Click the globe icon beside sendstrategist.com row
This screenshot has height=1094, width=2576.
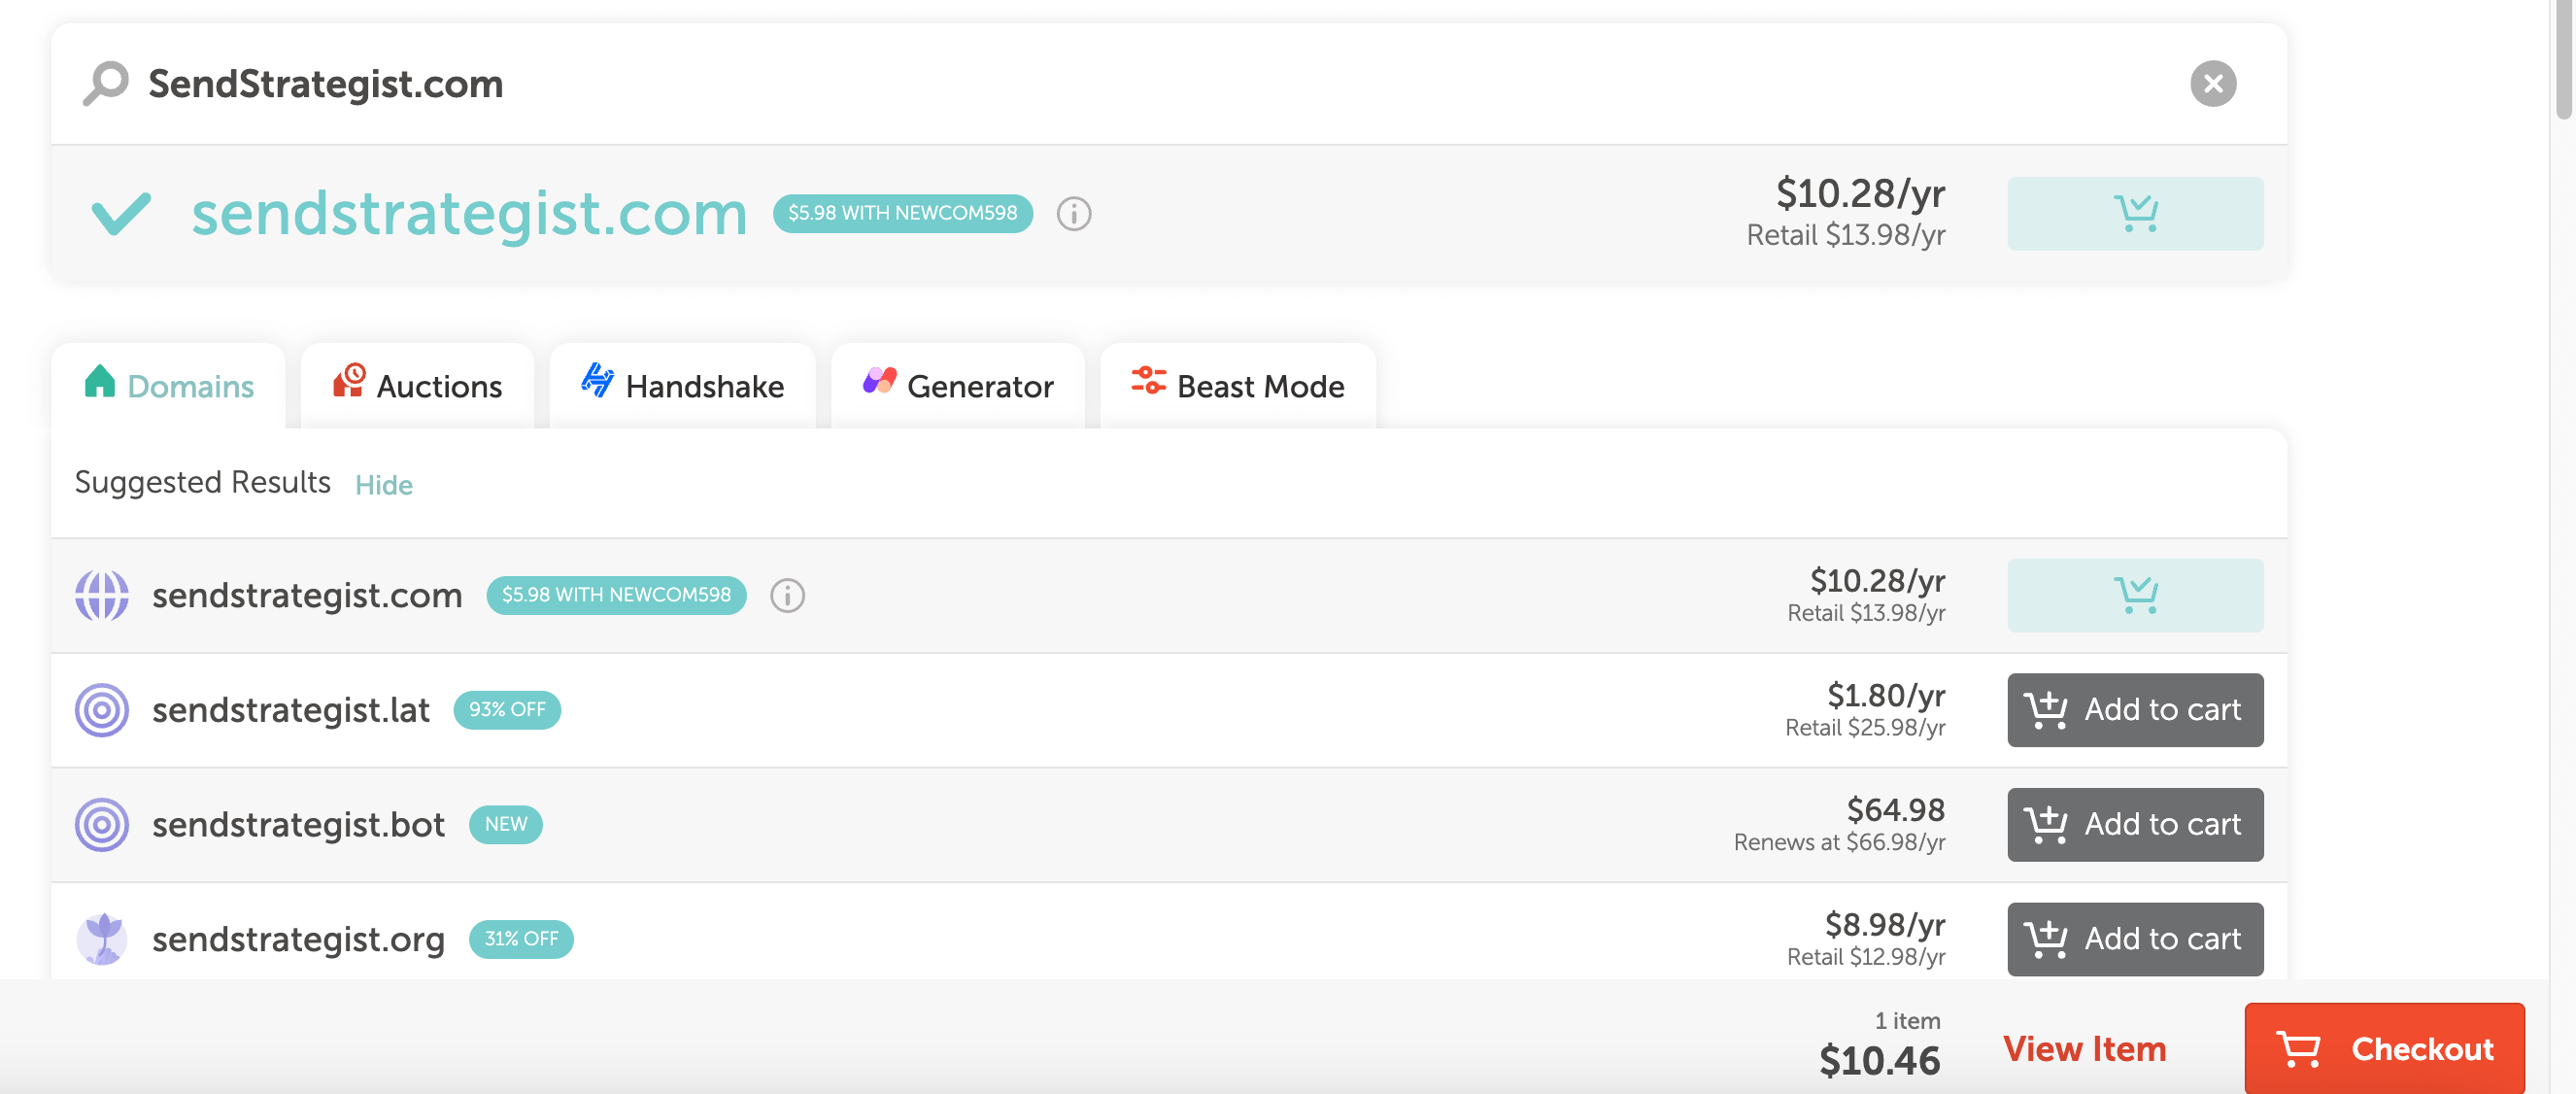[102, 595]
